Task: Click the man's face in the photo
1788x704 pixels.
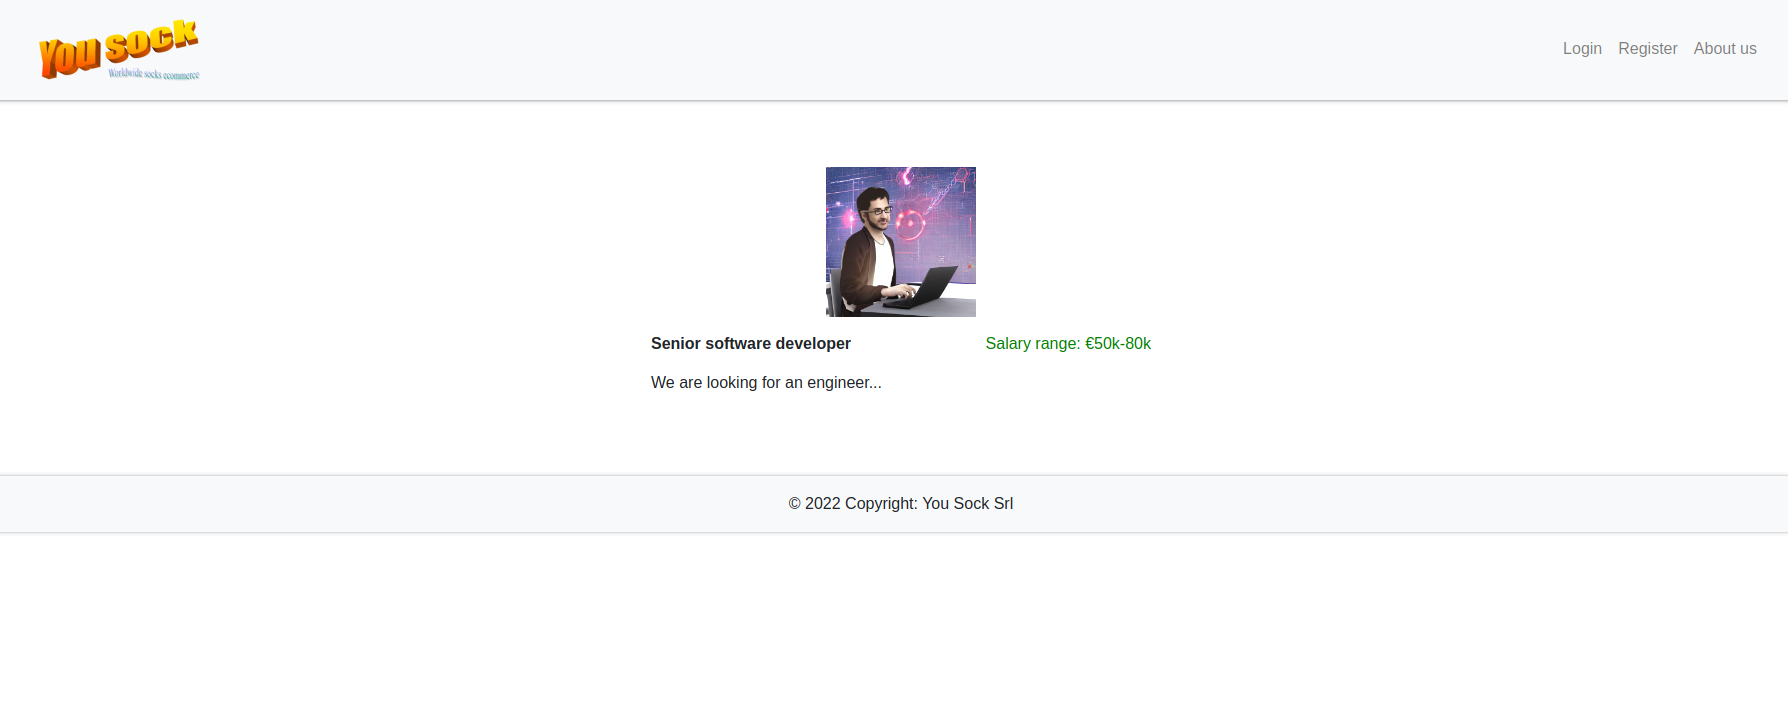Action: pos(876,208)
